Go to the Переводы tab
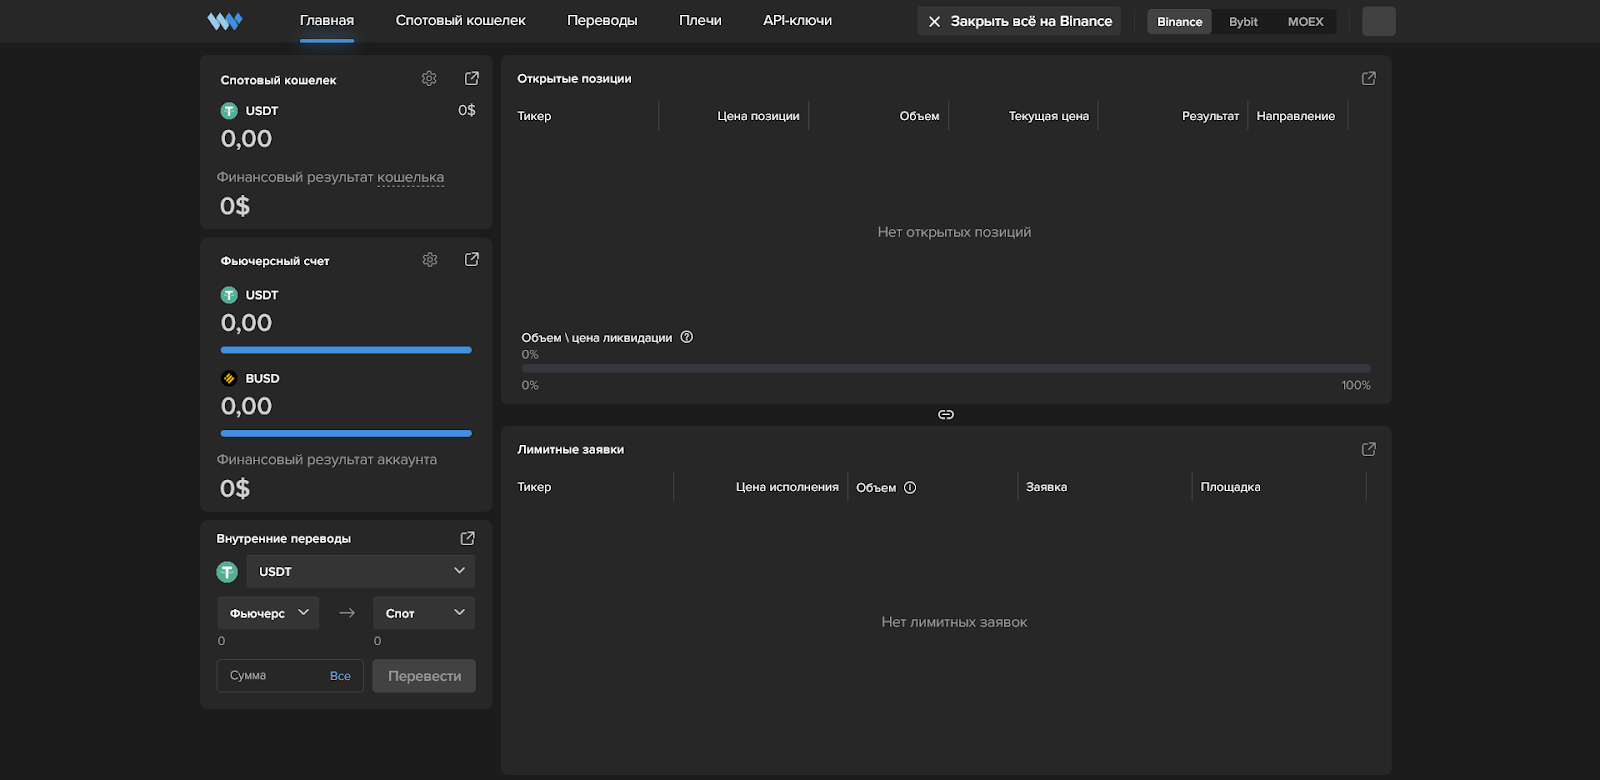The height and width of the screenshot is (780, 1600). coord(602,21)
